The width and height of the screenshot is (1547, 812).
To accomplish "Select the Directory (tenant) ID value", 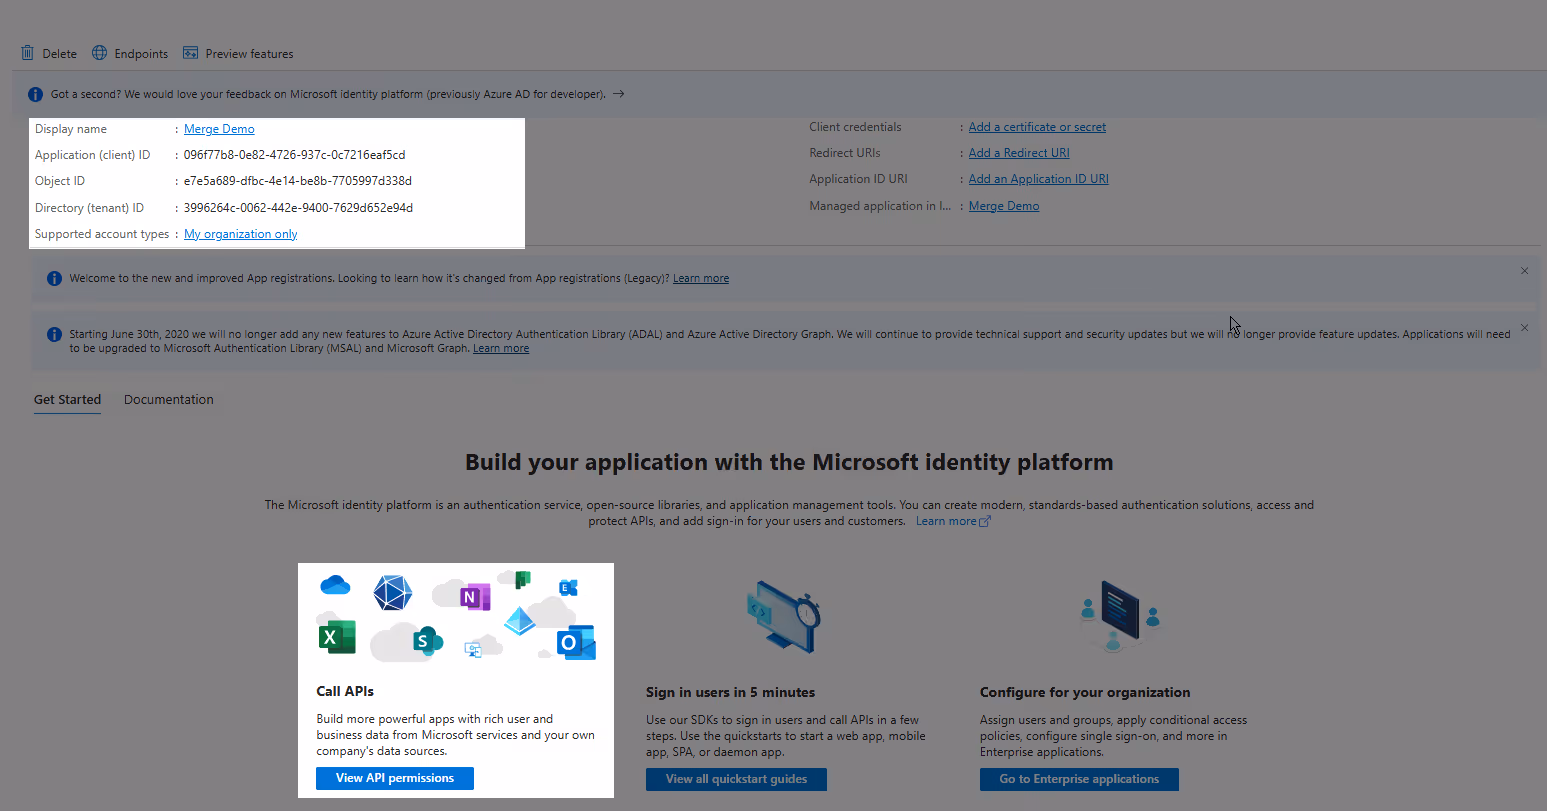I will (298, 208).
